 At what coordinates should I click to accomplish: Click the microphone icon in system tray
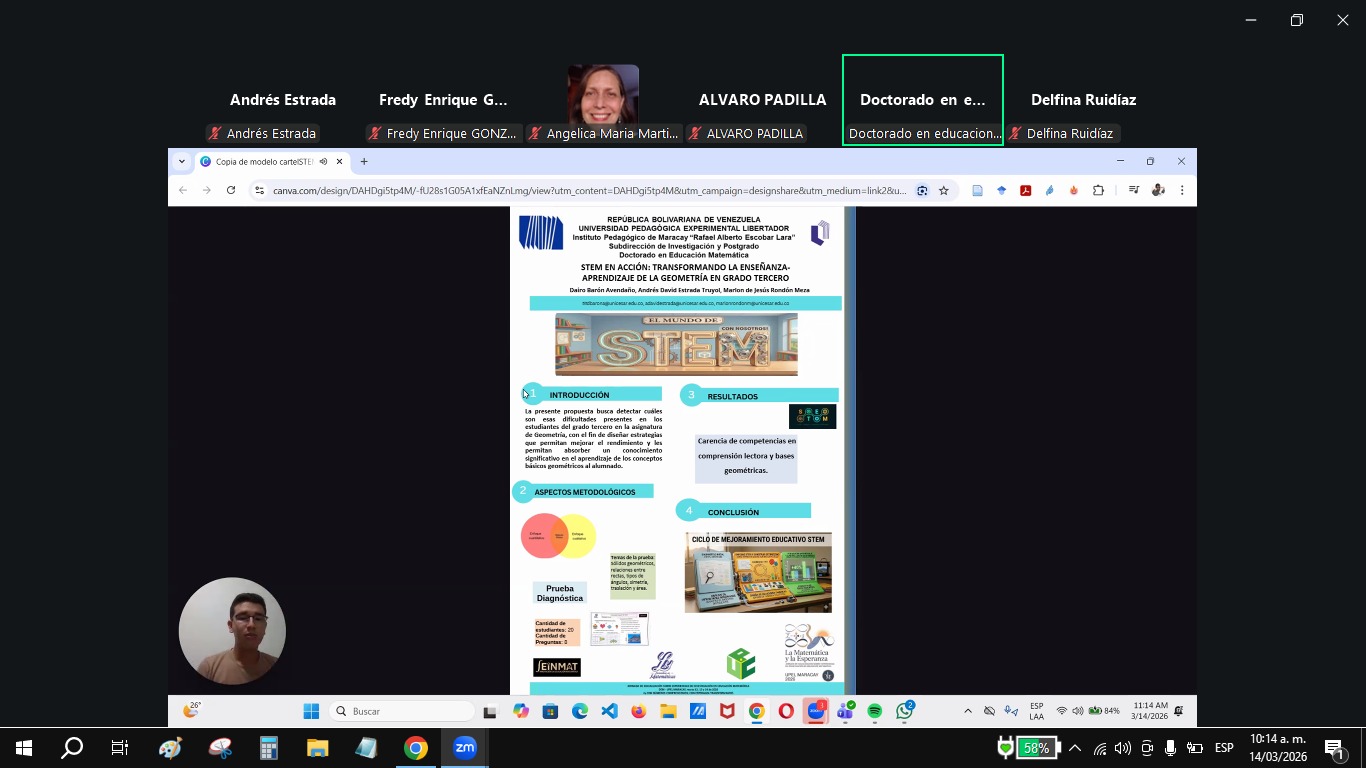pyautogui.click(x=1170, y=748)
